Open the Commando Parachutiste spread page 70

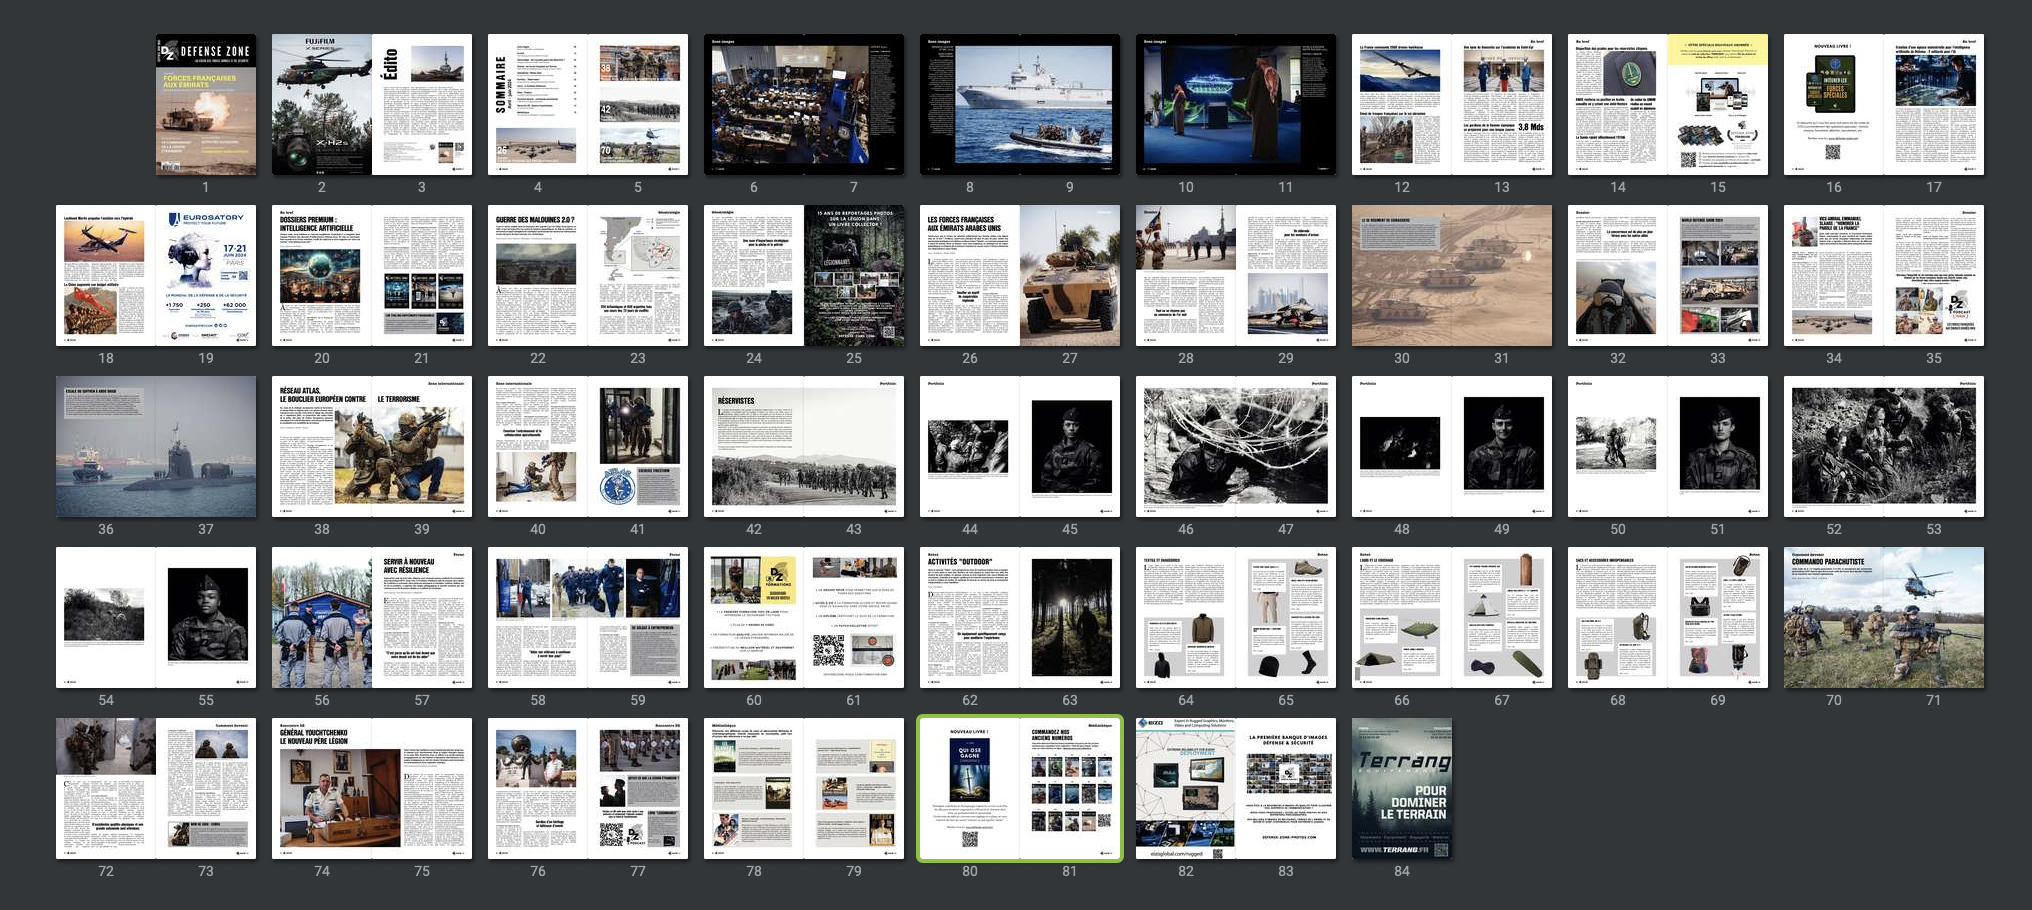[1834, 618]
